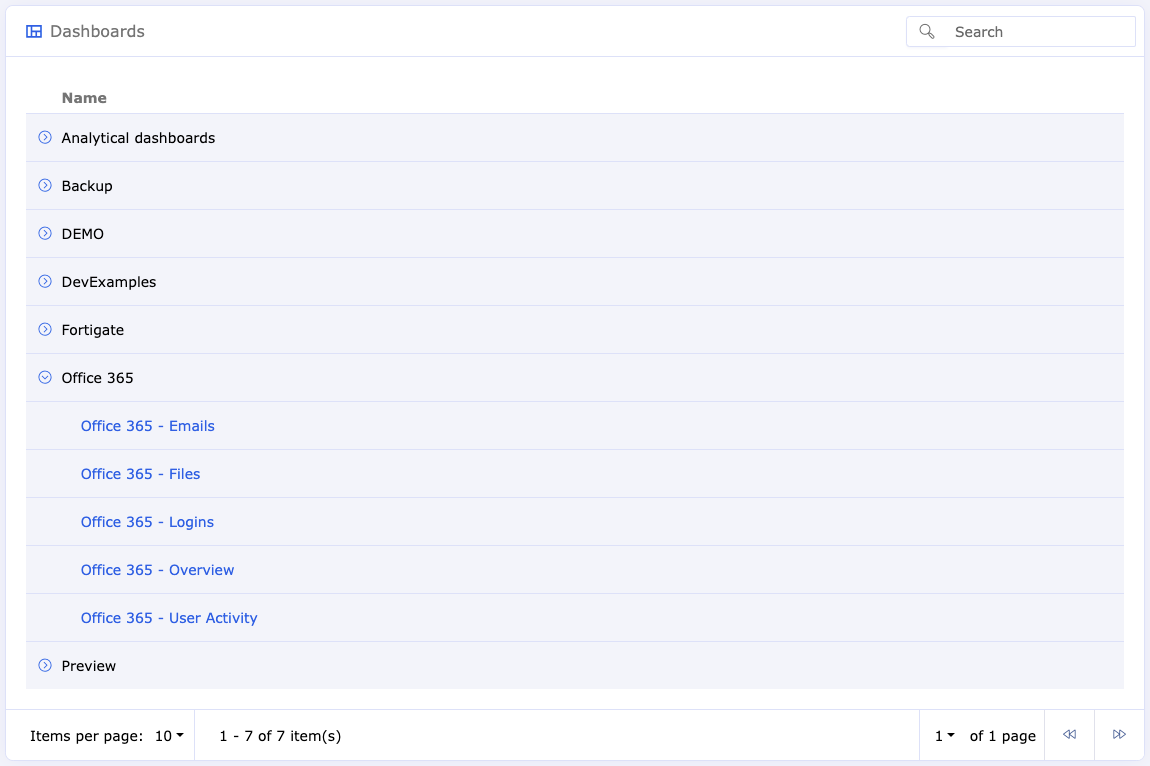Go to the last page arrow icon

coord(1119,734)
